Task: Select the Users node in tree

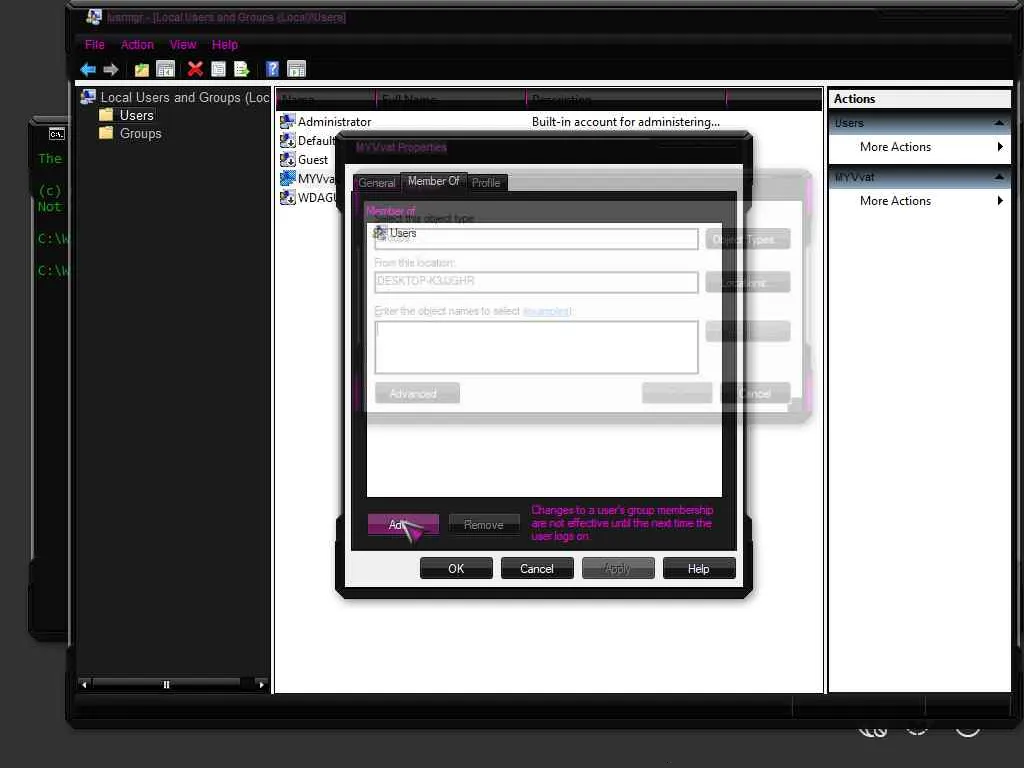Action: 136,115
